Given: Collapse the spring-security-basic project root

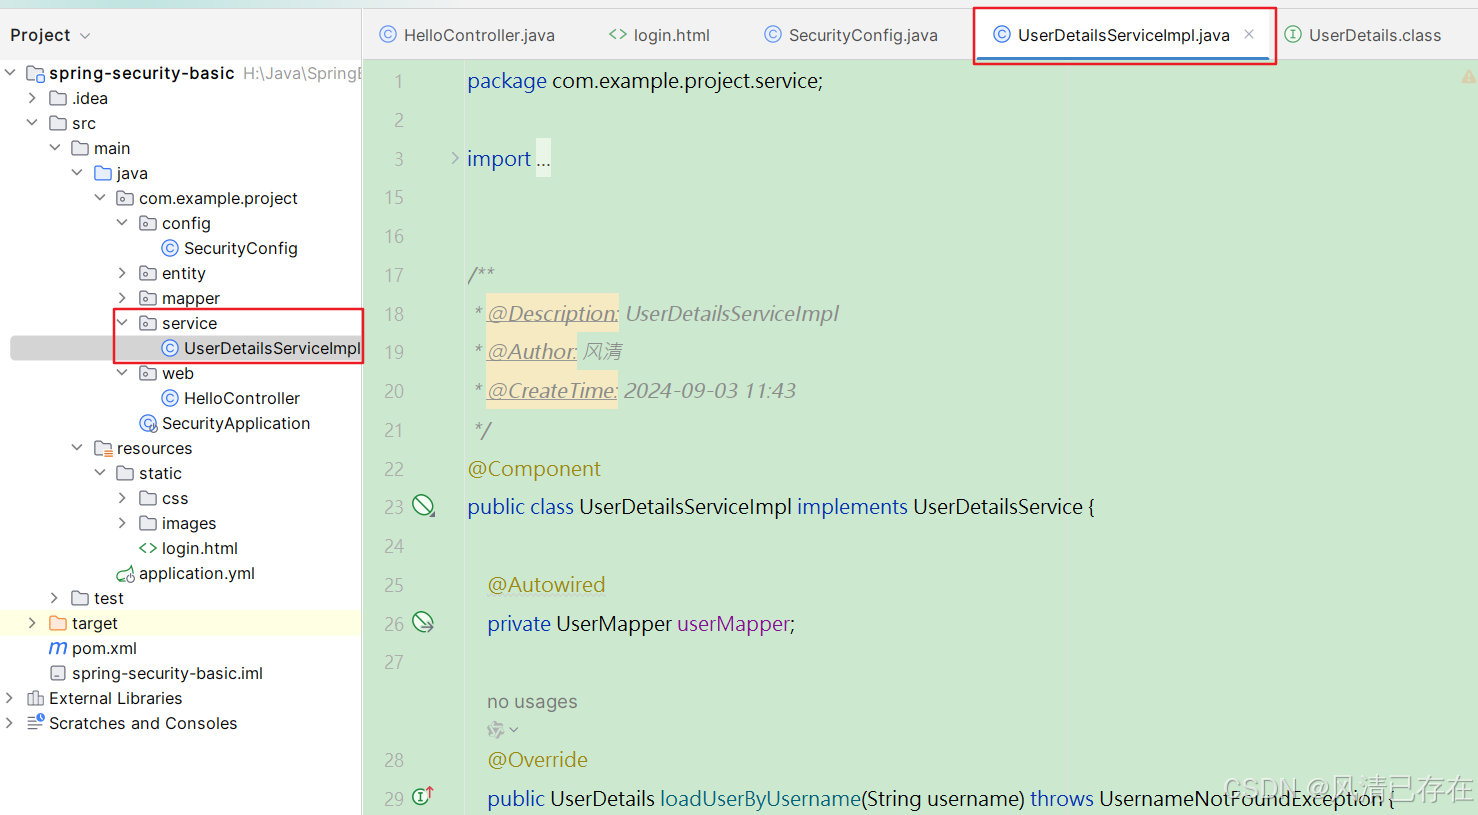Looking at the screenshot, I should pyautogui.click(x=11, y=72).
